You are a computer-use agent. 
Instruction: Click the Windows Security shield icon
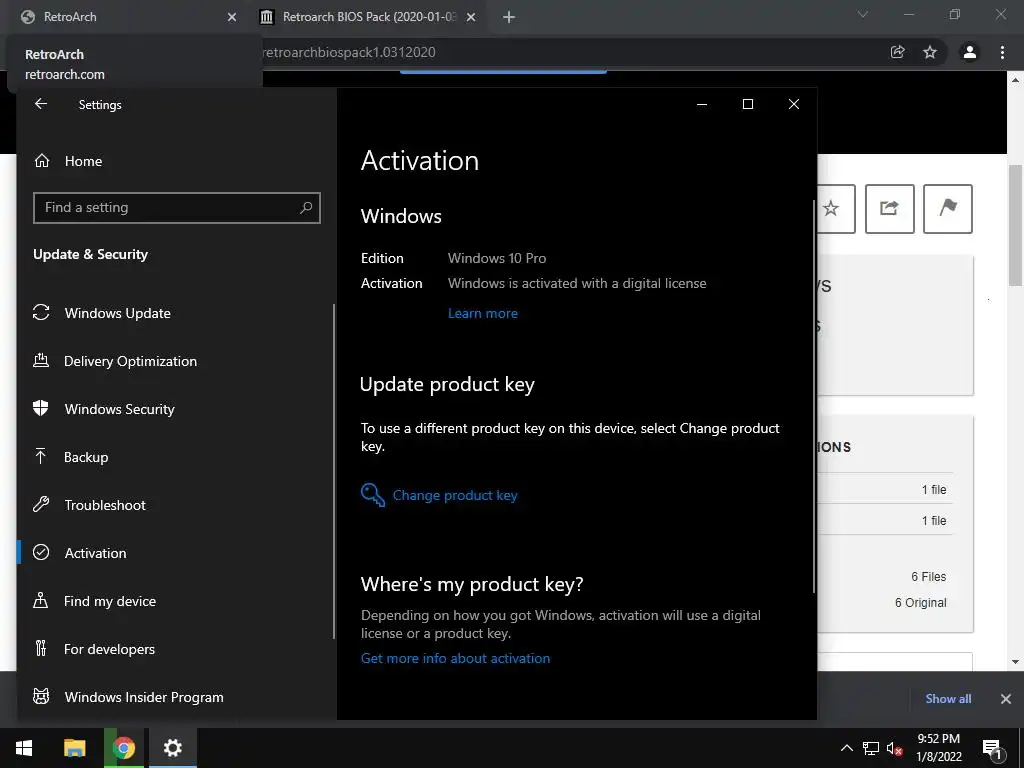tap(41, 408)
